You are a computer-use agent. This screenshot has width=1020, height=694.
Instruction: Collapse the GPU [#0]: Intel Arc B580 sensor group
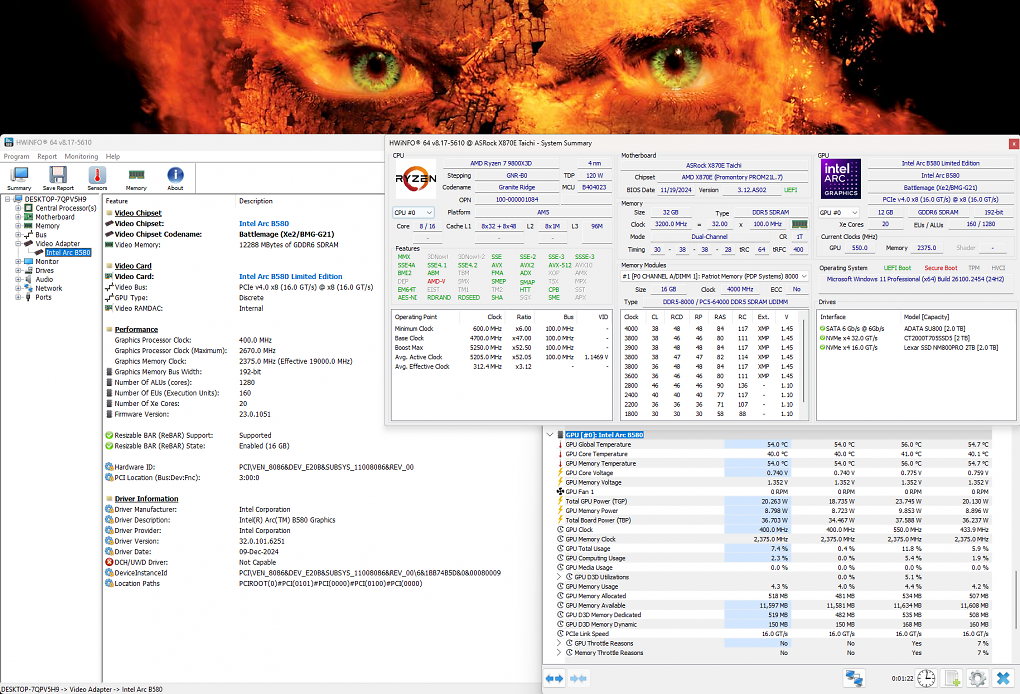[550, 434]
